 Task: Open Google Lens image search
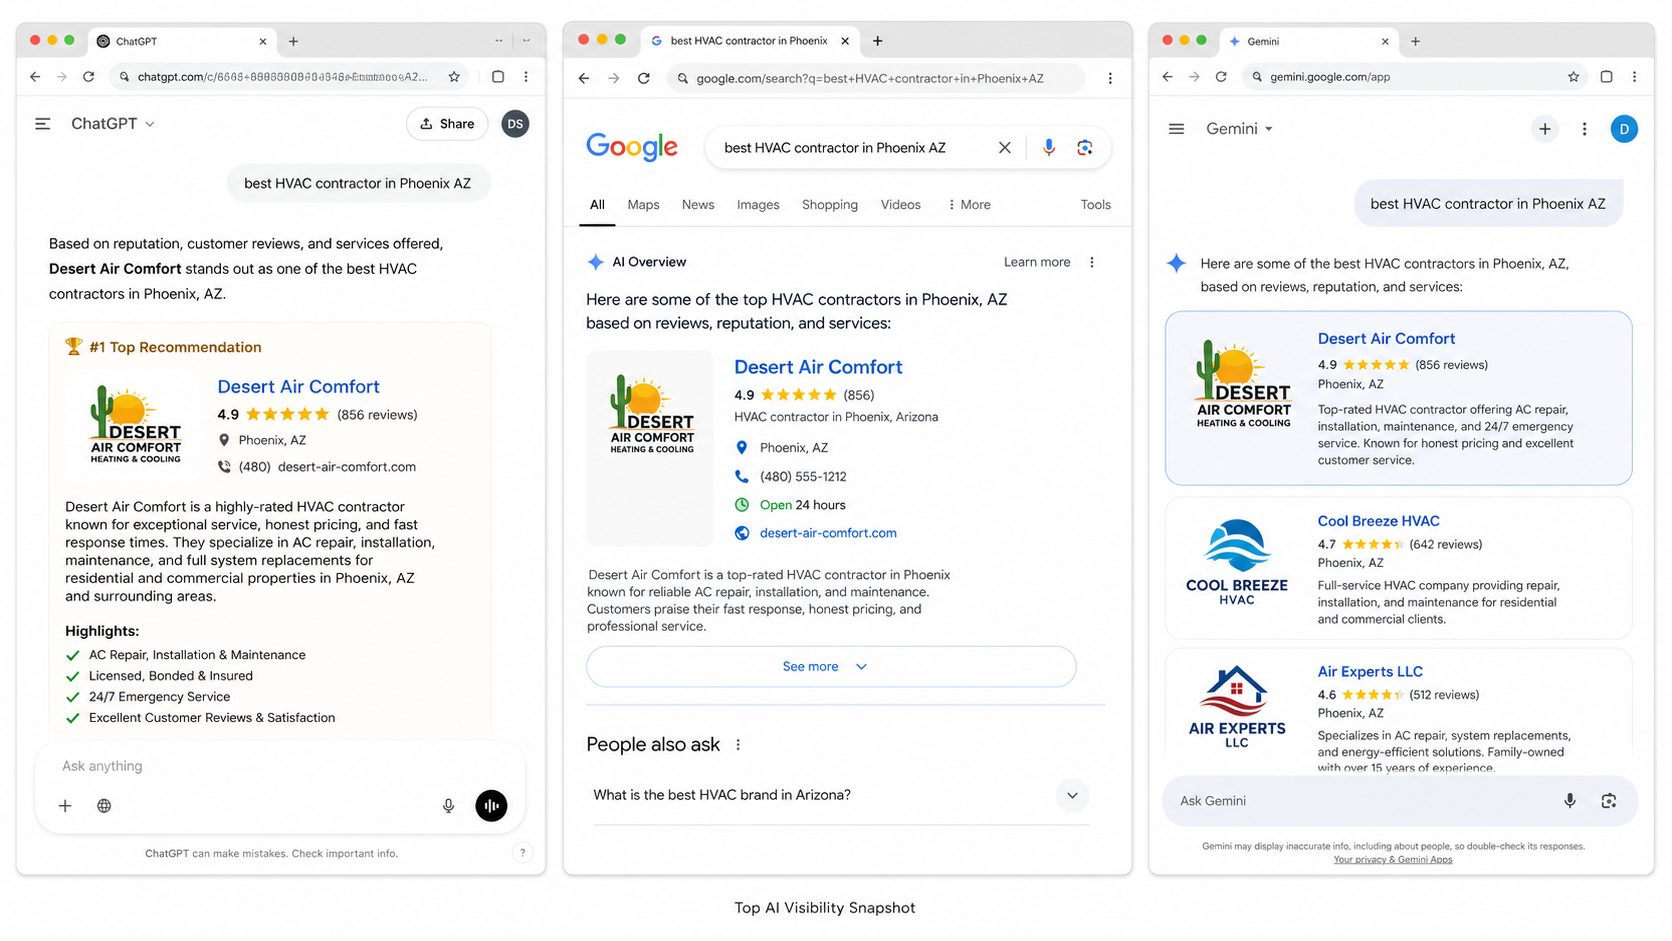[1084, 148]
